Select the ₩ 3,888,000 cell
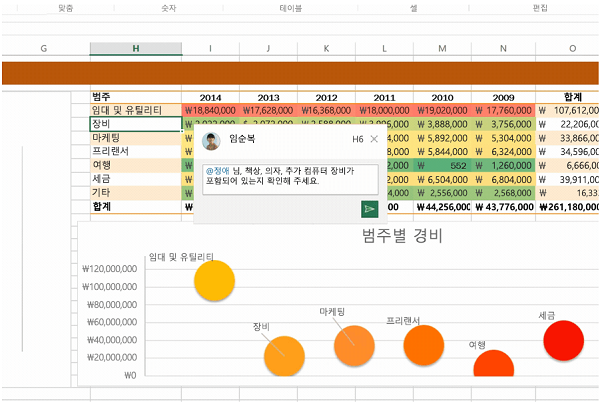 (x=442, y=124)
